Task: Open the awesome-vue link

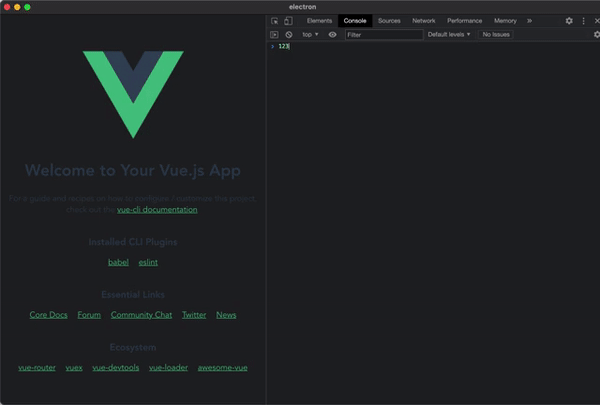Action: coord(223,367)
